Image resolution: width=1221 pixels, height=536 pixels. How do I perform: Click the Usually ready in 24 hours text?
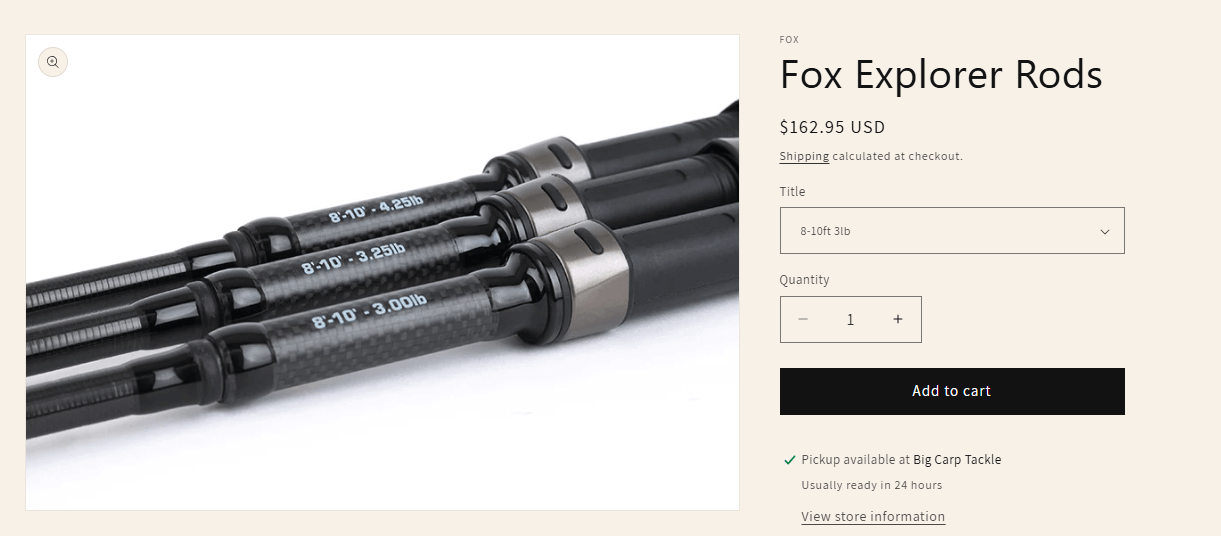tap(872, 485)
